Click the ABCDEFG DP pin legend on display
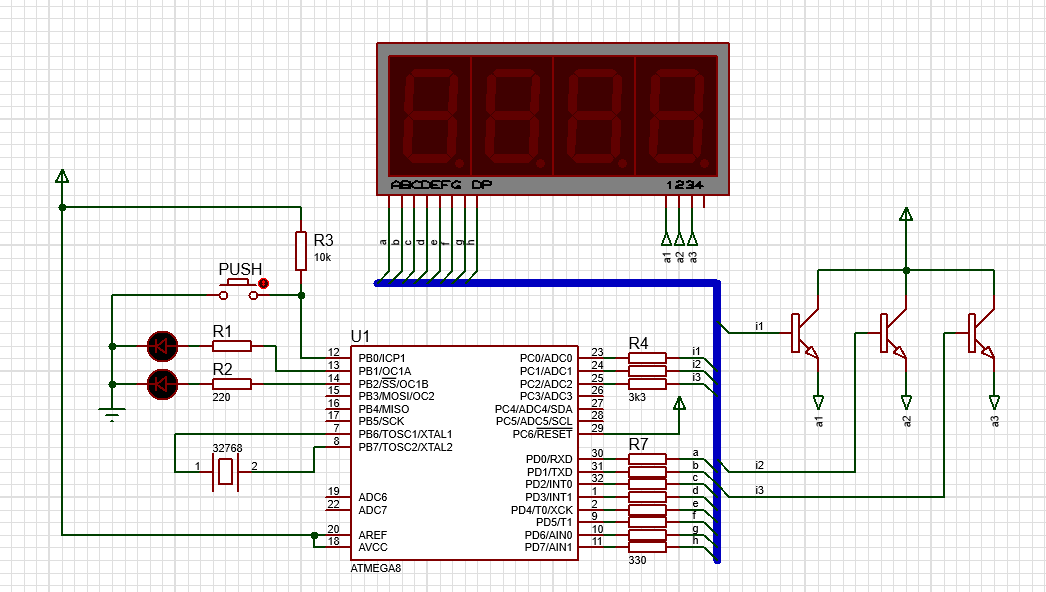1046x592 pixels. (x=441, y=184)
